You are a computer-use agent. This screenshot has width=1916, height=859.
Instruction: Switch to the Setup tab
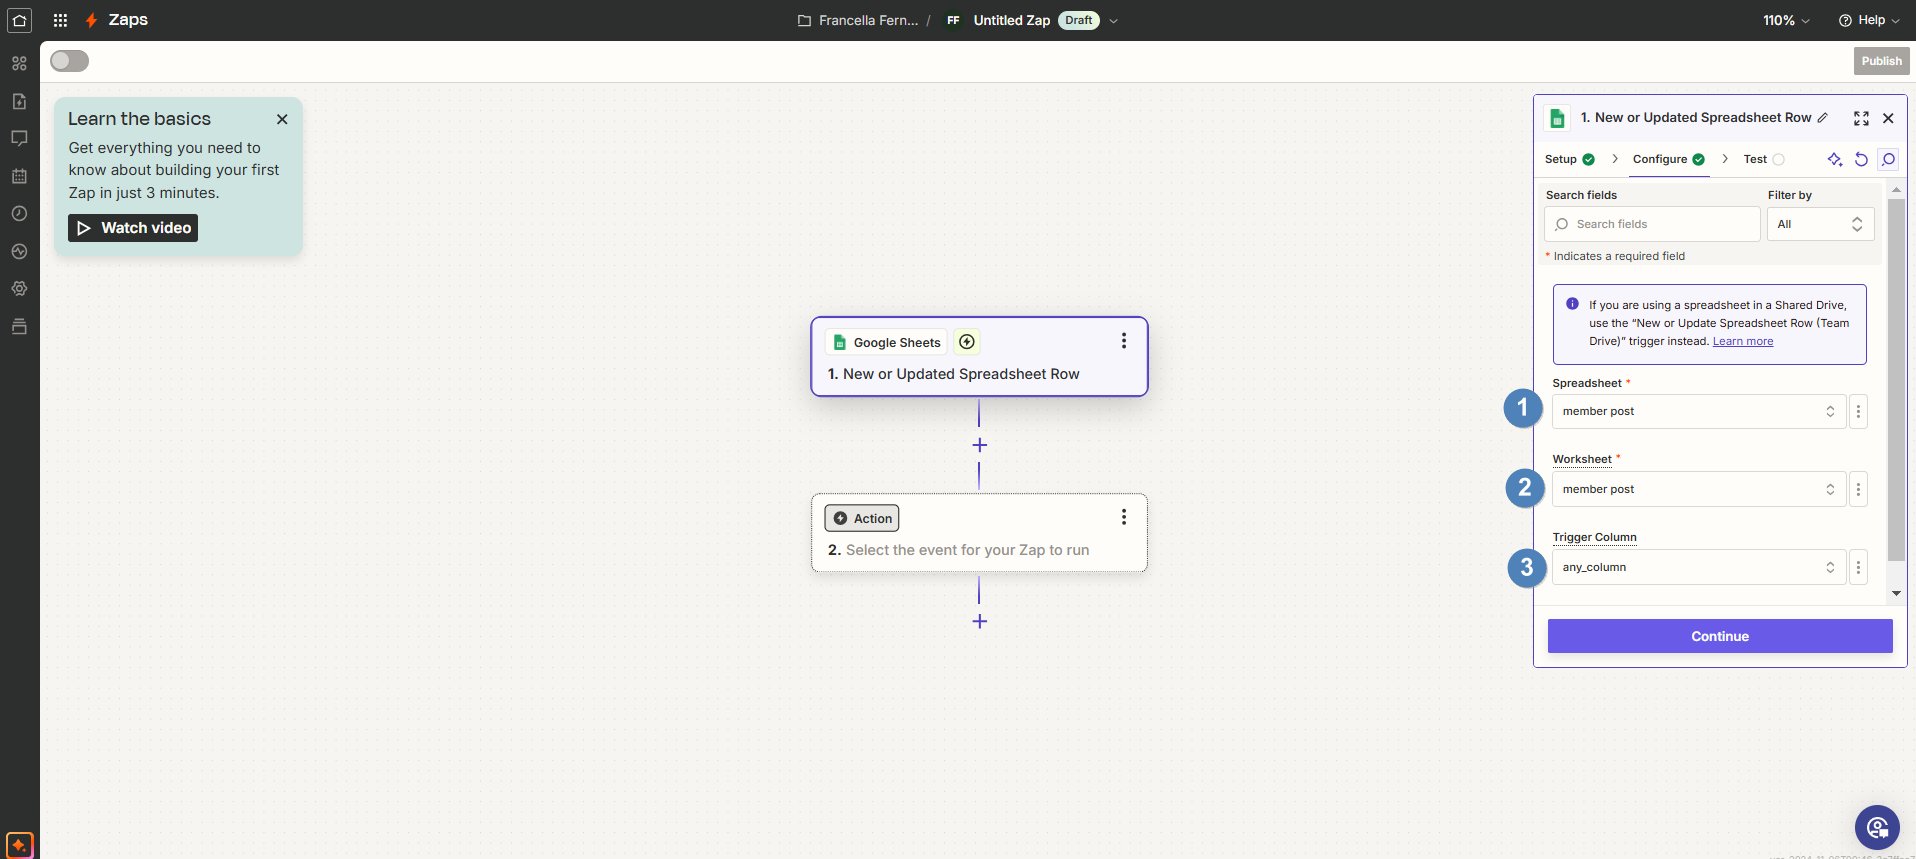pos(1569,159)
